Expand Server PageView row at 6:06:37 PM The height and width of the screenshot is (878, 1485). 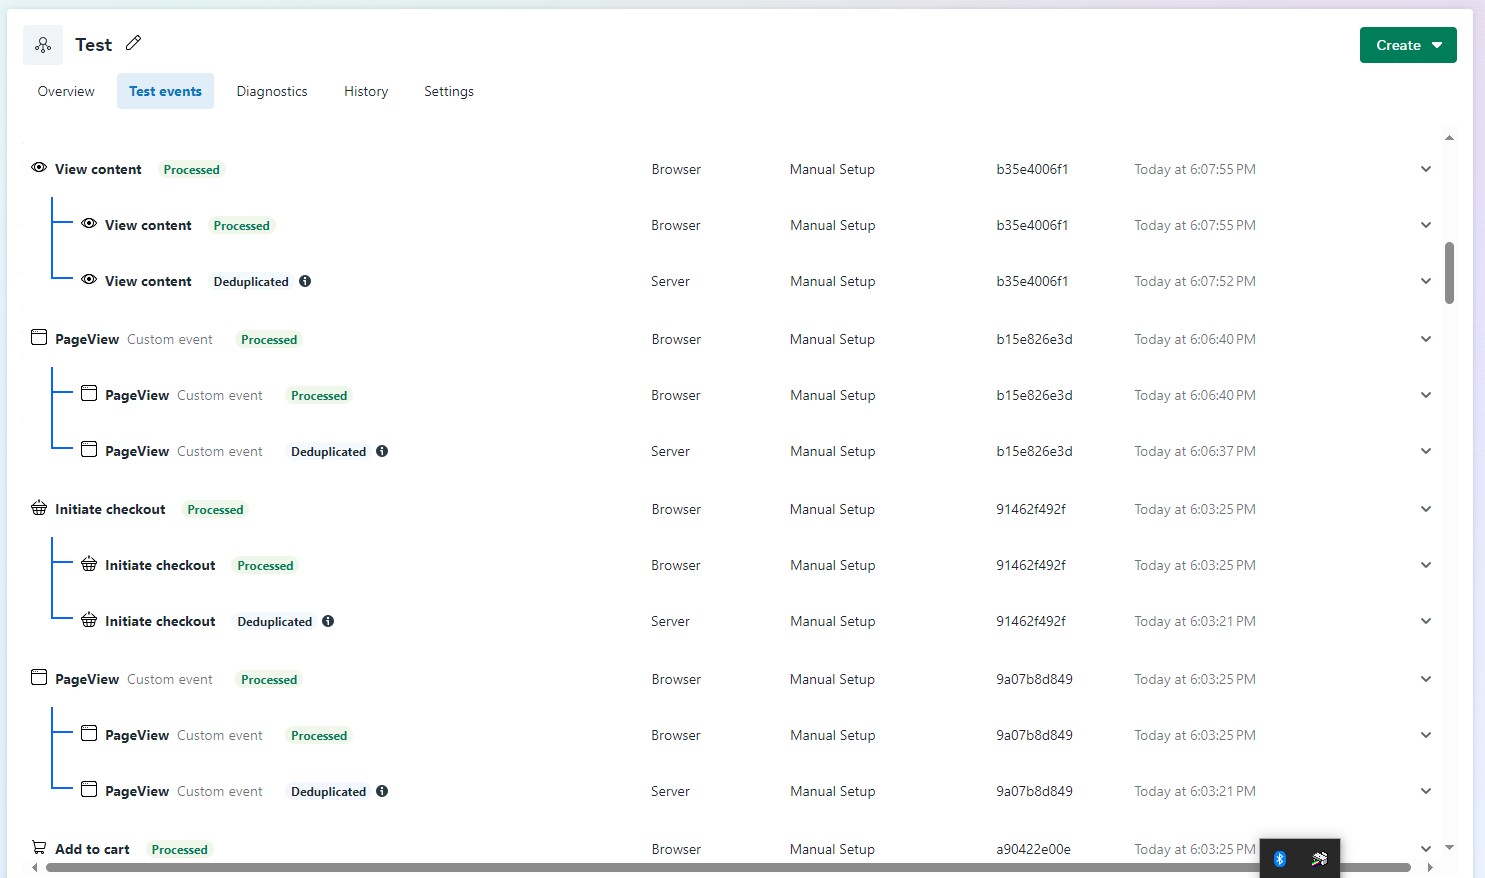(1426, 451)
